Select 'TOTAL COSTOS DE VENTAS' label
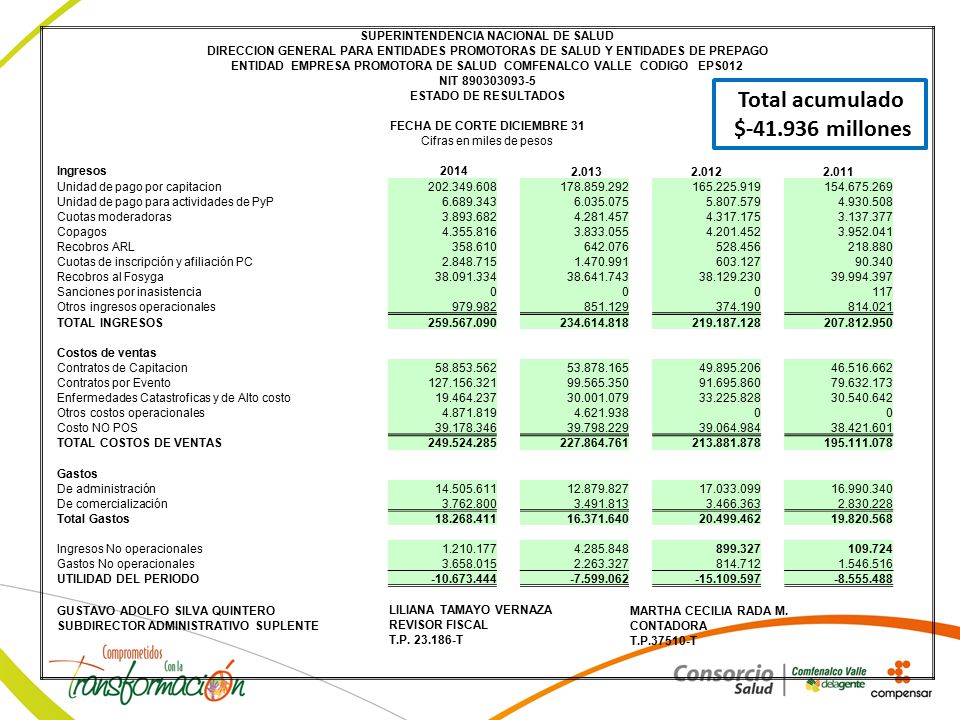960x720 pixels. coord(139,443)
